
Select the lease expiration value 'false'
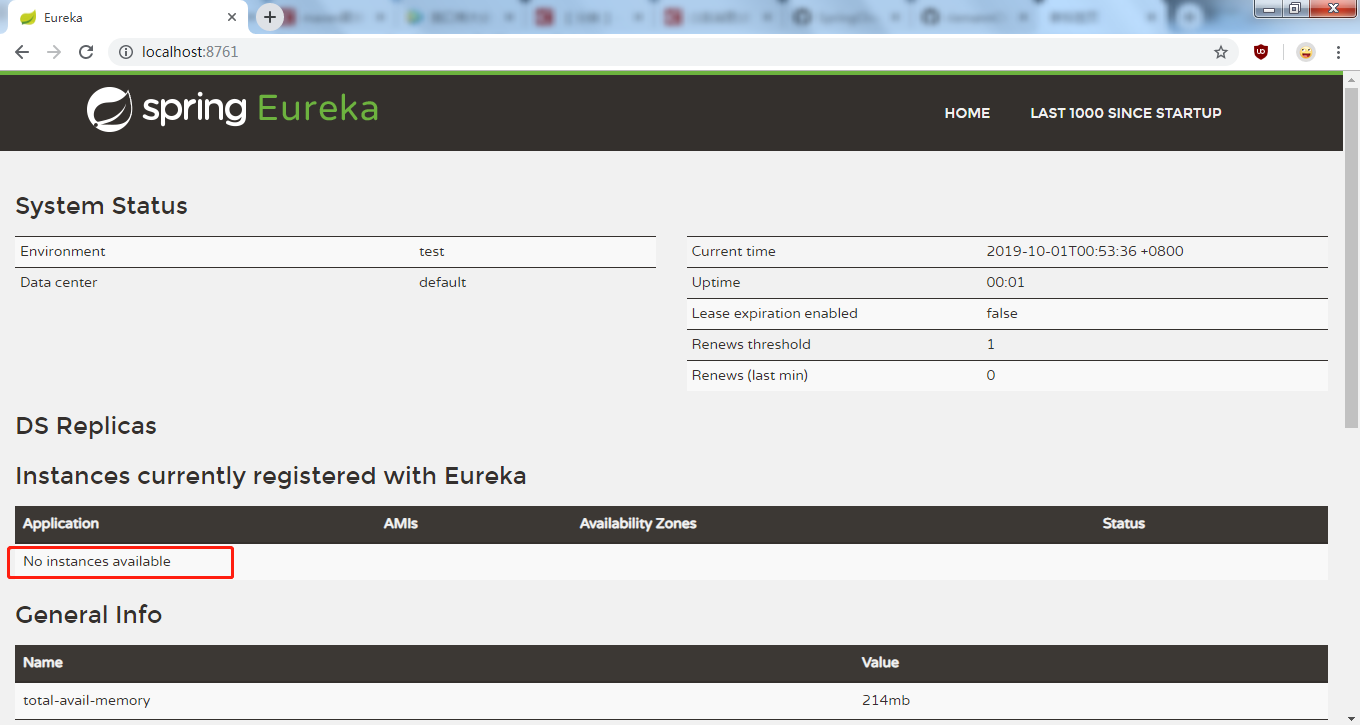(x=1002, y=313)
